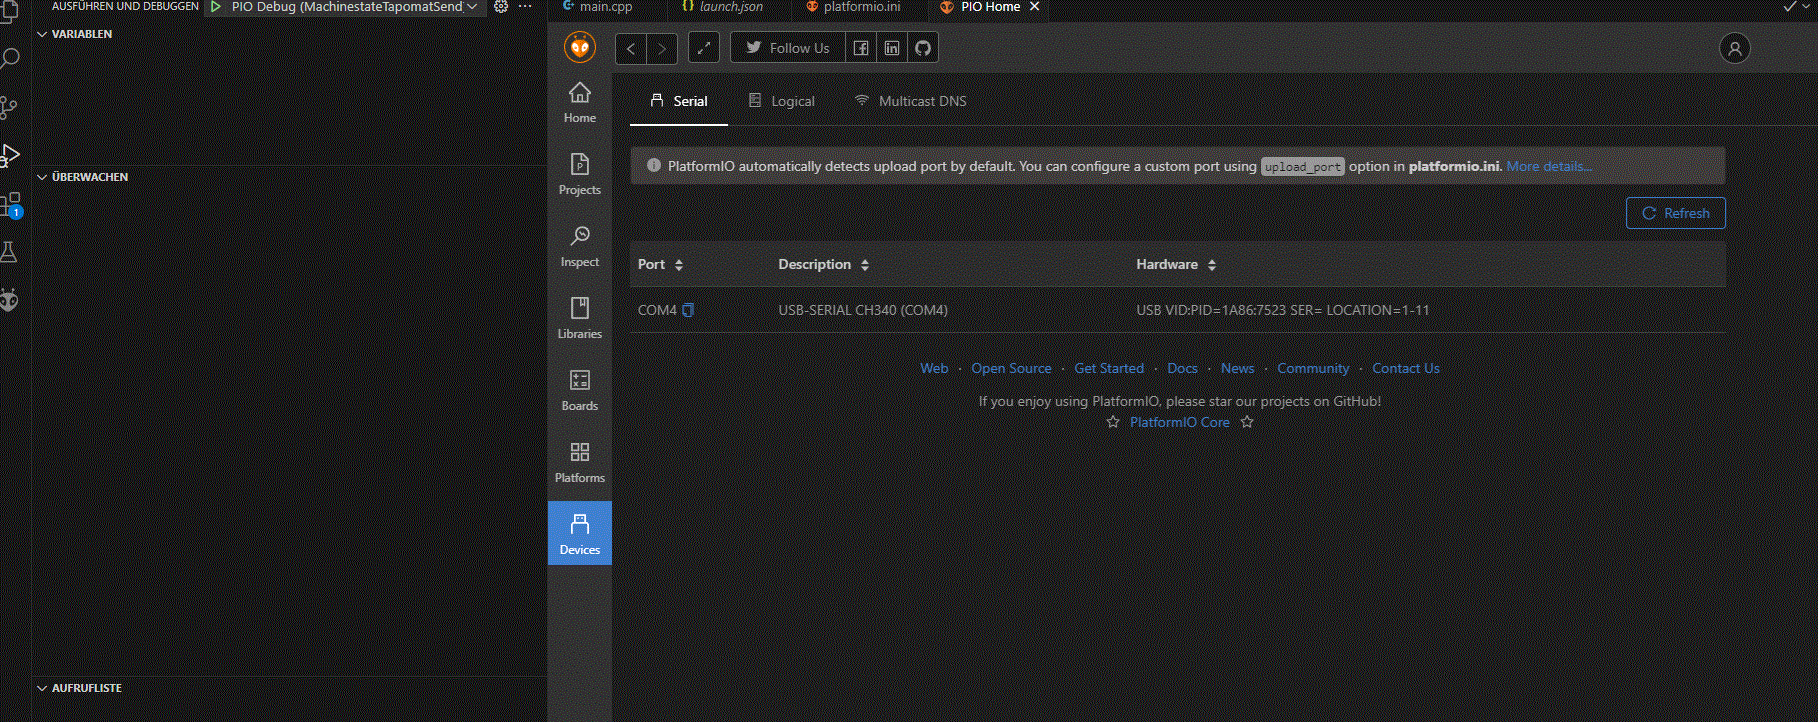Click the expand fullscreen arrows button
This screenshot has width=1818, height=722.
(704, 47)
